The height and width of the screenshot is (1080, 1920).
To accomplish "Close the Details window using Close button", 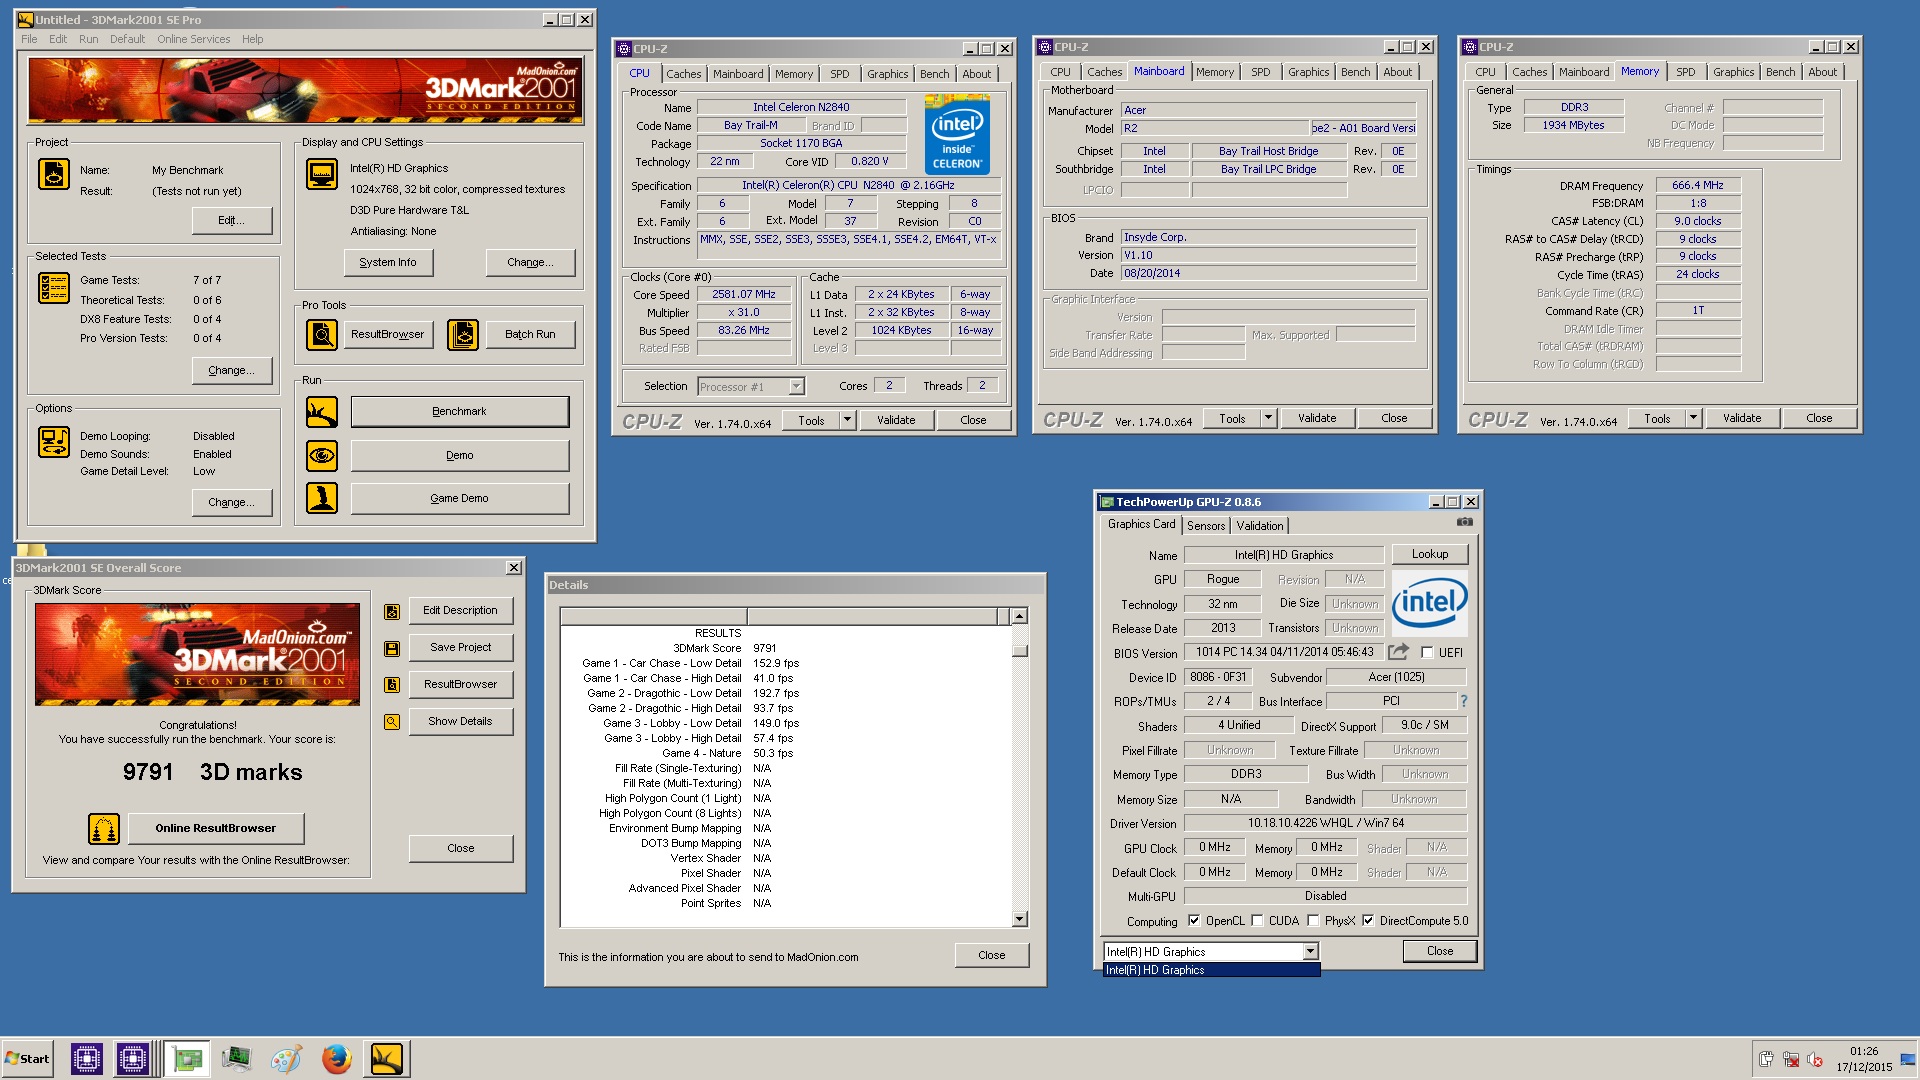I will coord(991,955).
